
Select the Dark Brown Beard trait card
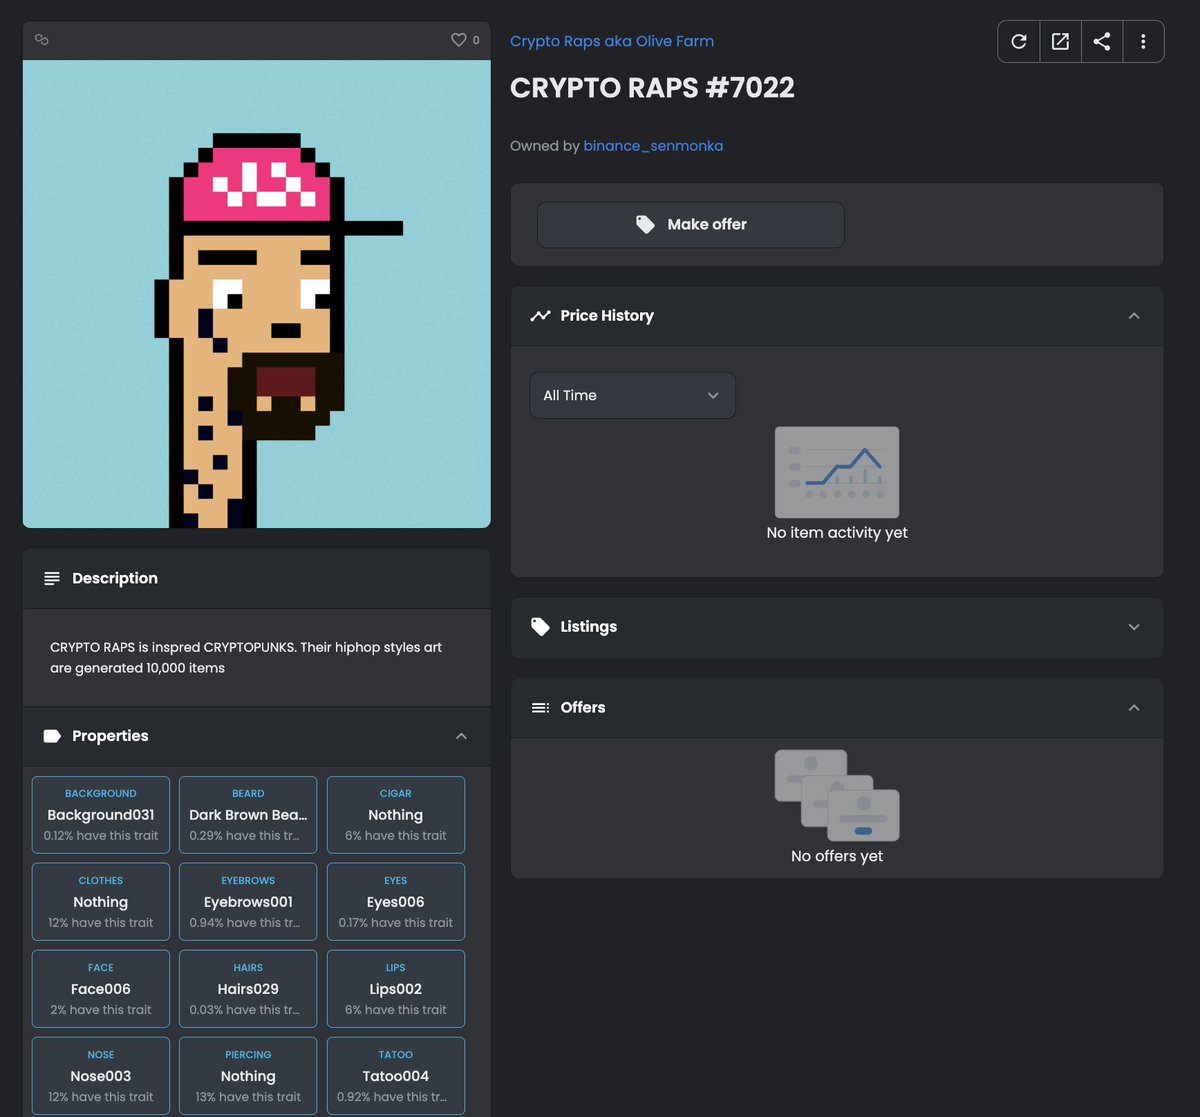[248, 815]
